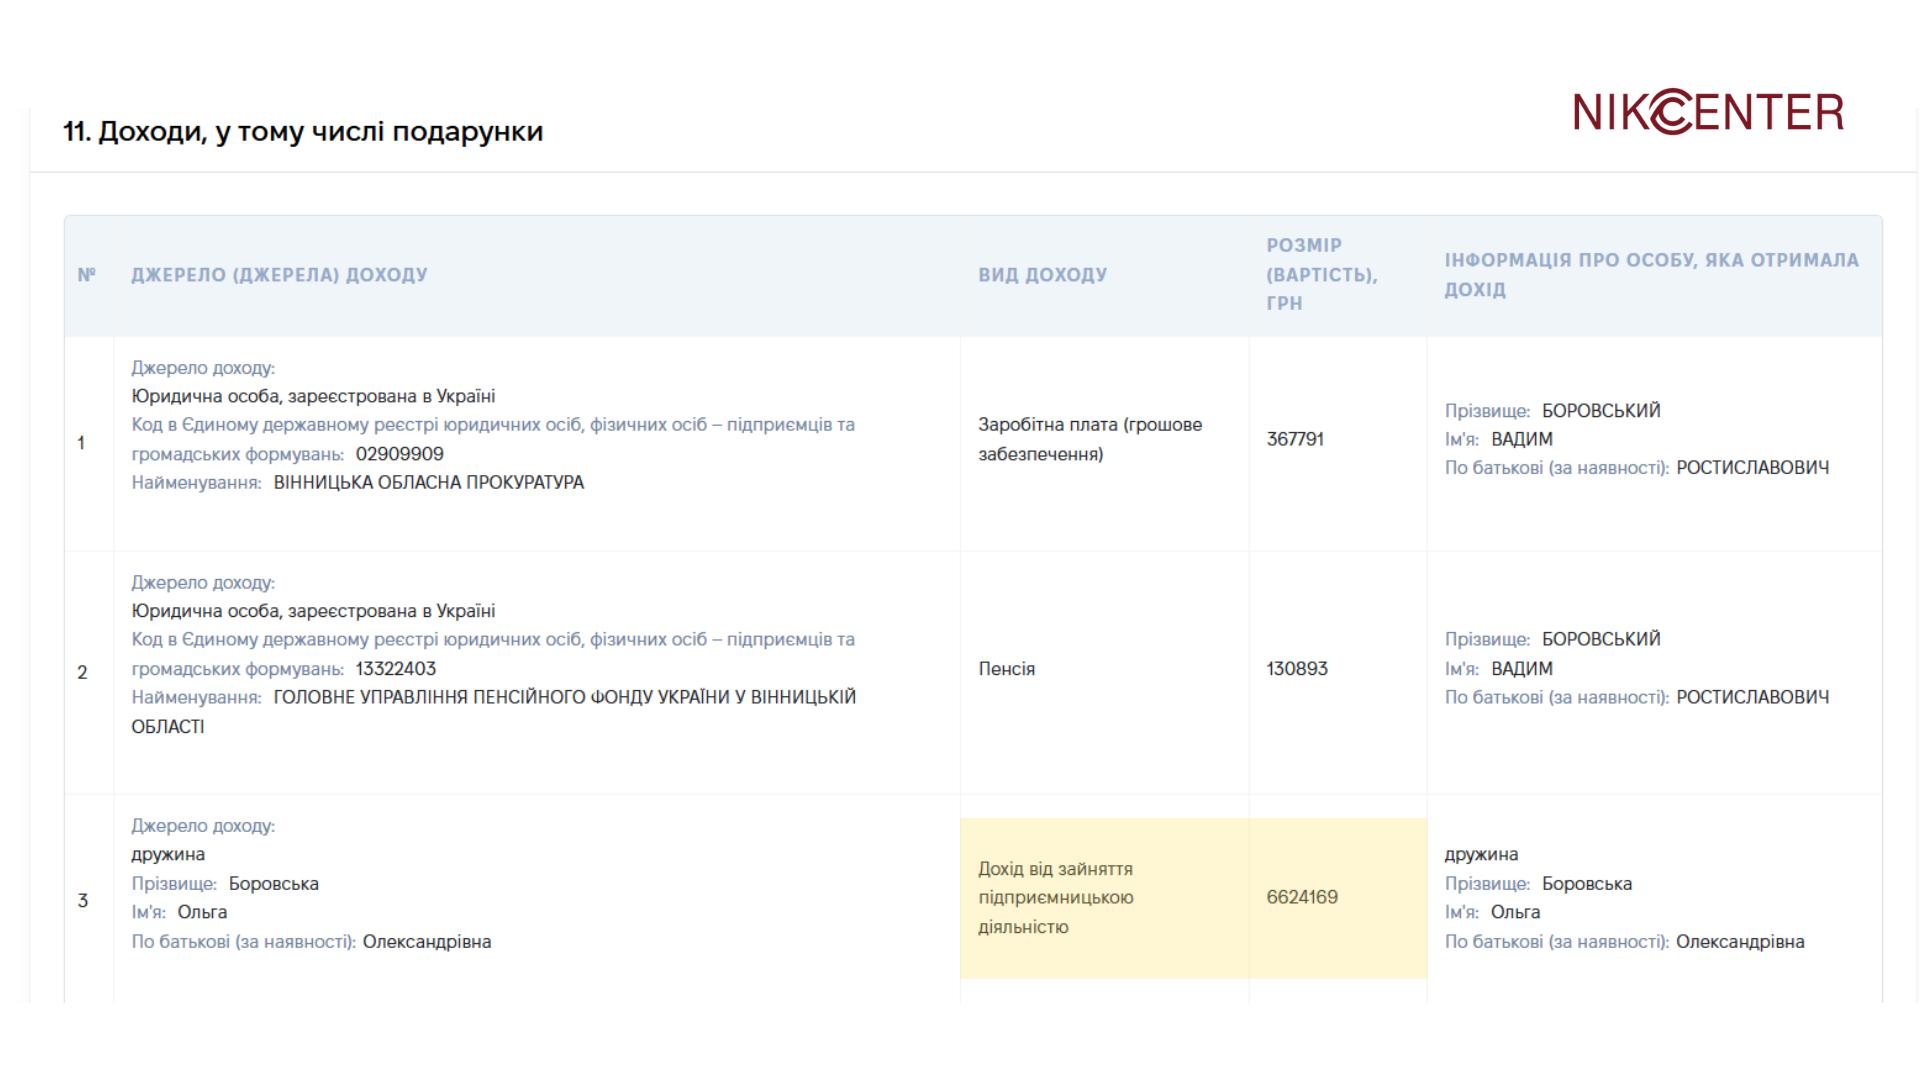
Task: Click the РОЗМІР (ВАРТІСТЬ), ГРН header
Action: tap(1321, 274)
